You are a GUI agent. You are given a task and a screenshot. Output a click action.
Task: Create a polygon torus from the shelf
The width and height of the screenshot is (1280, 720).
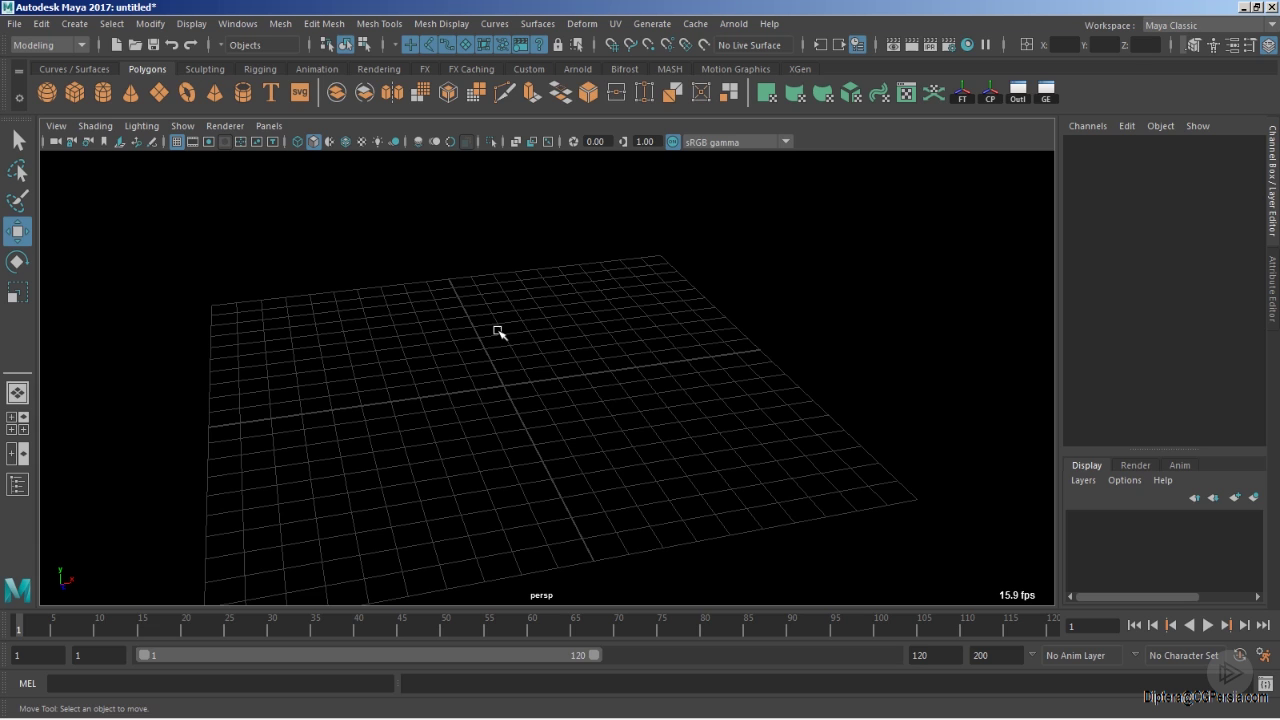pos(187,93)
